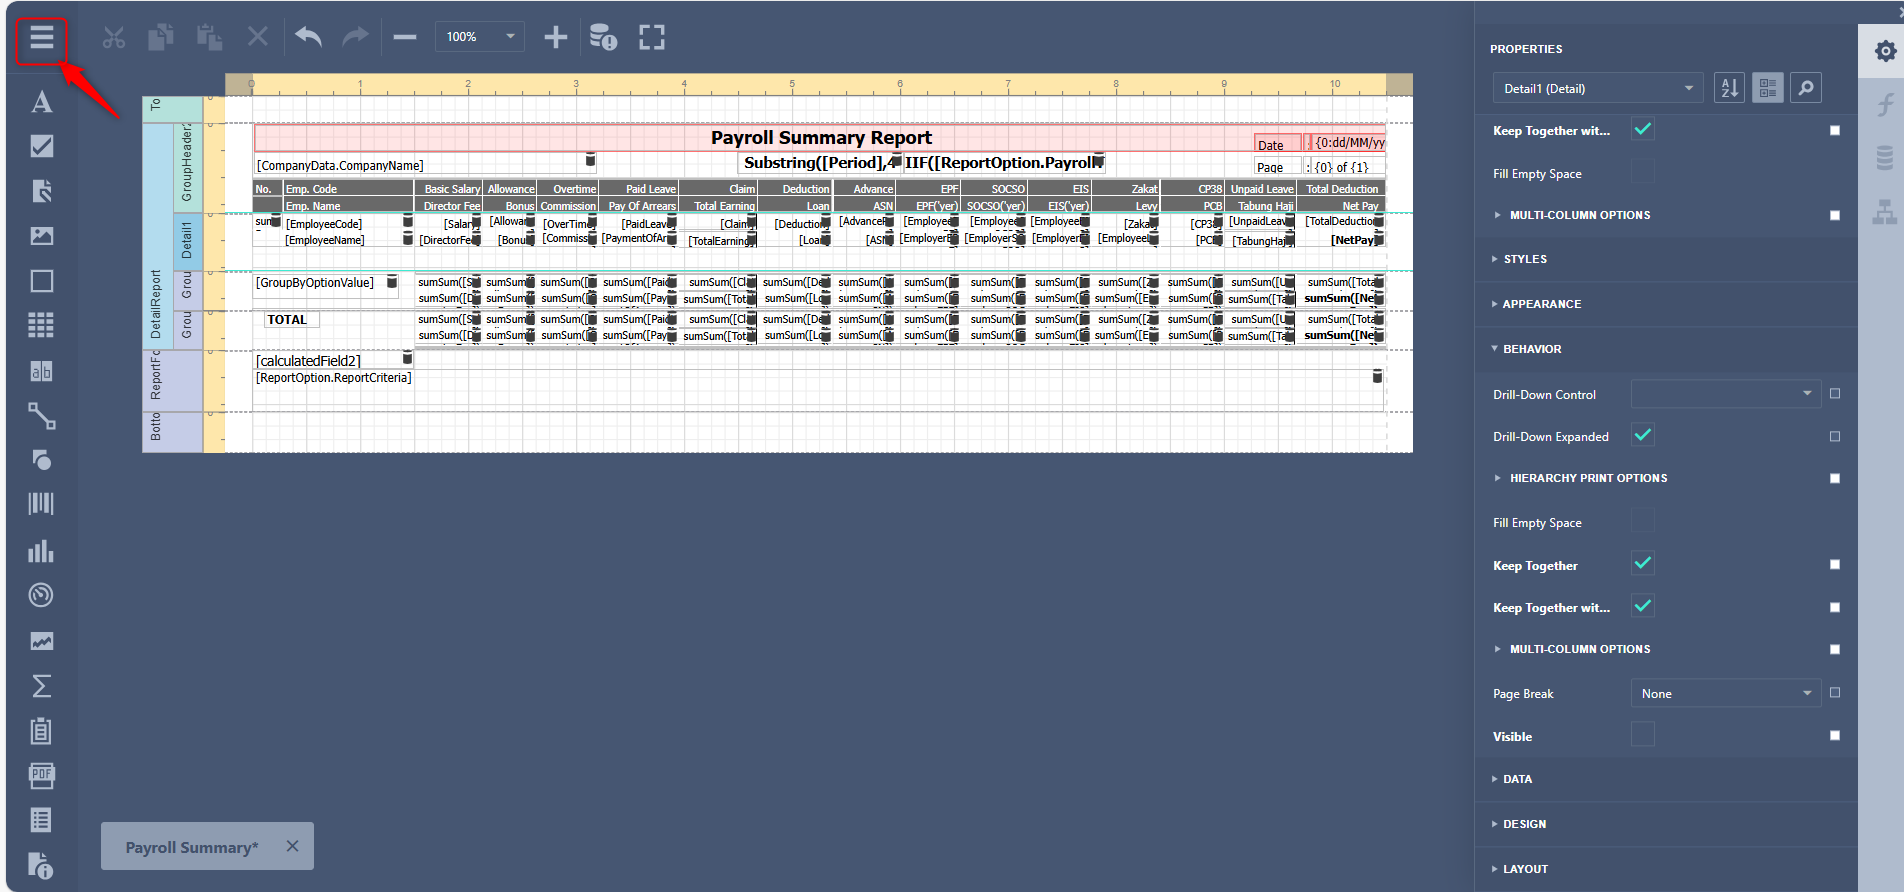Open the Expressions f panel tab
Screen dimensions: 1904x892
(1885, 104)
